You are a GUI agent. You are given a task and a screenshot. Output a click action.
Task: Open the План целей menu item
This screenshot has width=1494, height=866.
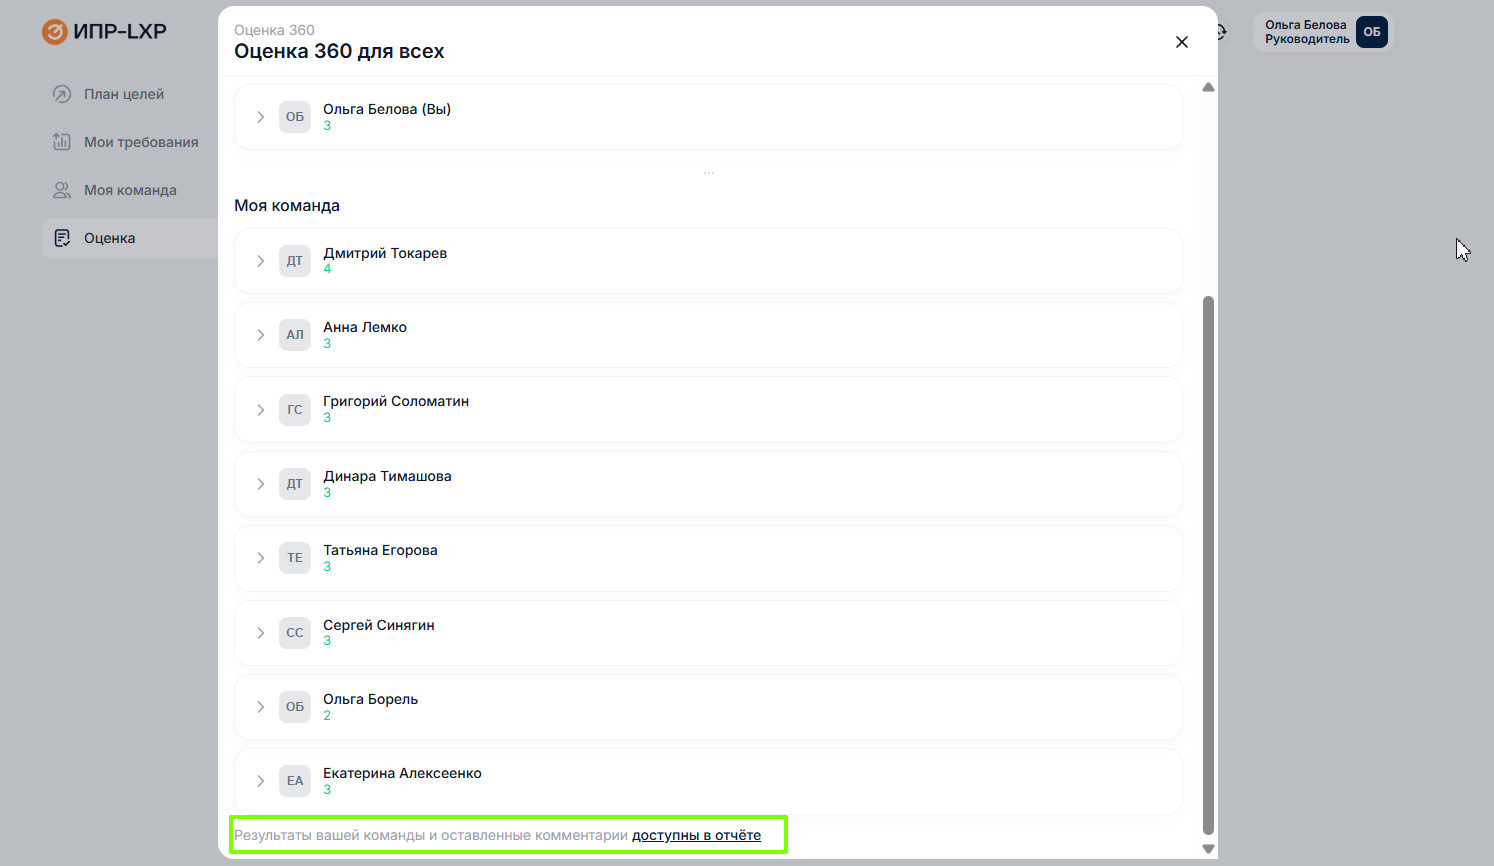(124, 94)
